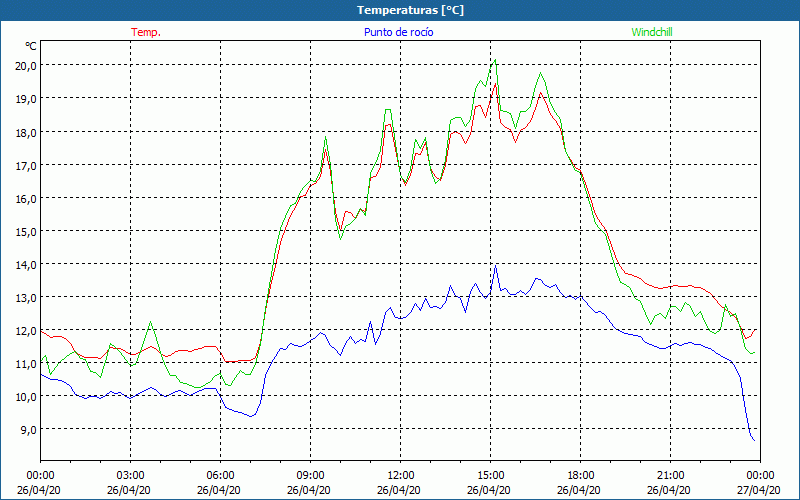
Task: Click the 20,0 value on the Y axis
Action: tap(26, 65)
